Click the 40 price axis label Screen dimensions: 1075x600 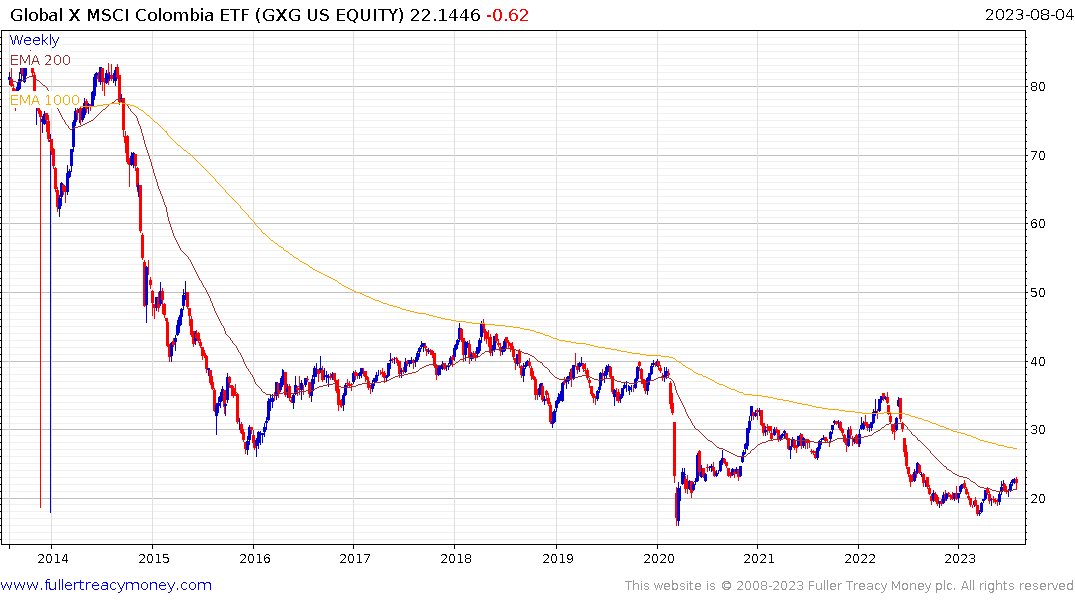click(x=1037, y=361)
